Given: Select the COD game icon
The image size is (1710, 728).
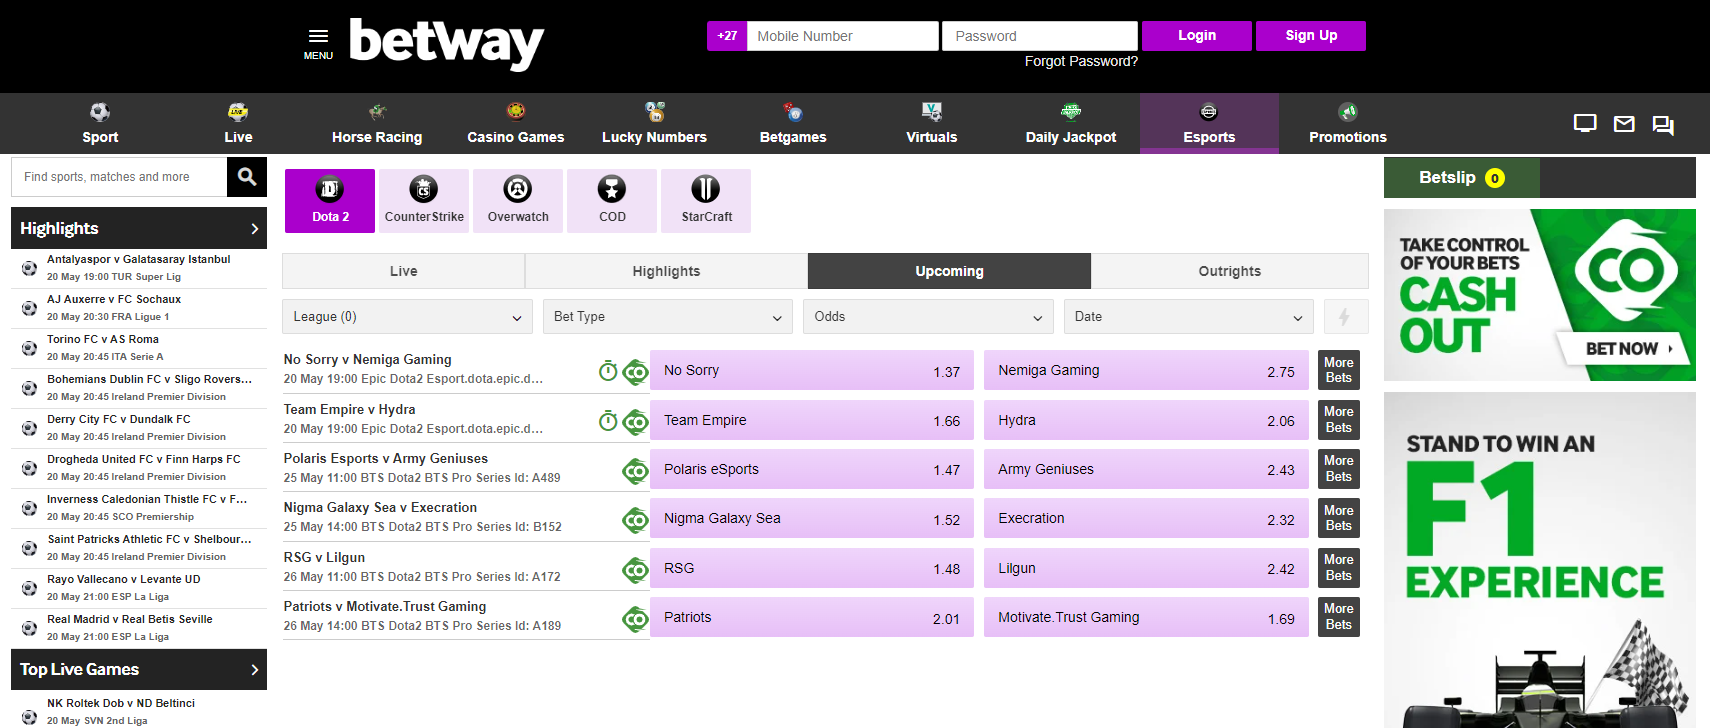Looking at the screenshot, I should [612, 201].
